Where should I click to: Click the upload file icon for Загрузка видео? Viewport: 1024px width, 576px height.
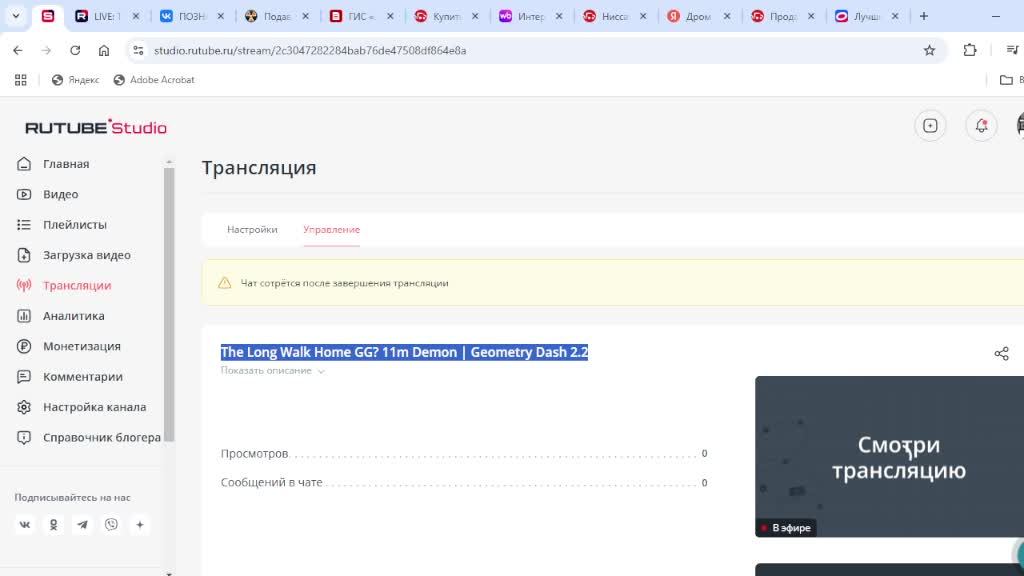pyautogui.click(x=24, y=255)
